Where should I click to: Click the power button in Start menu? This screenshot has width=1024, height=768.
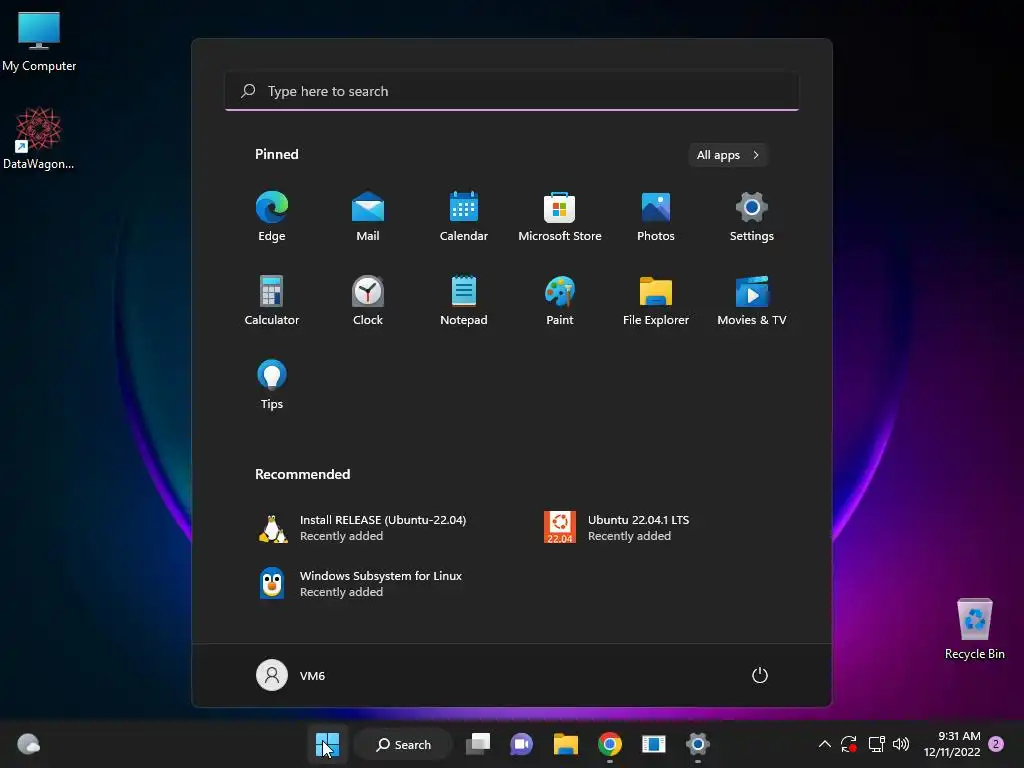[760, 675]
